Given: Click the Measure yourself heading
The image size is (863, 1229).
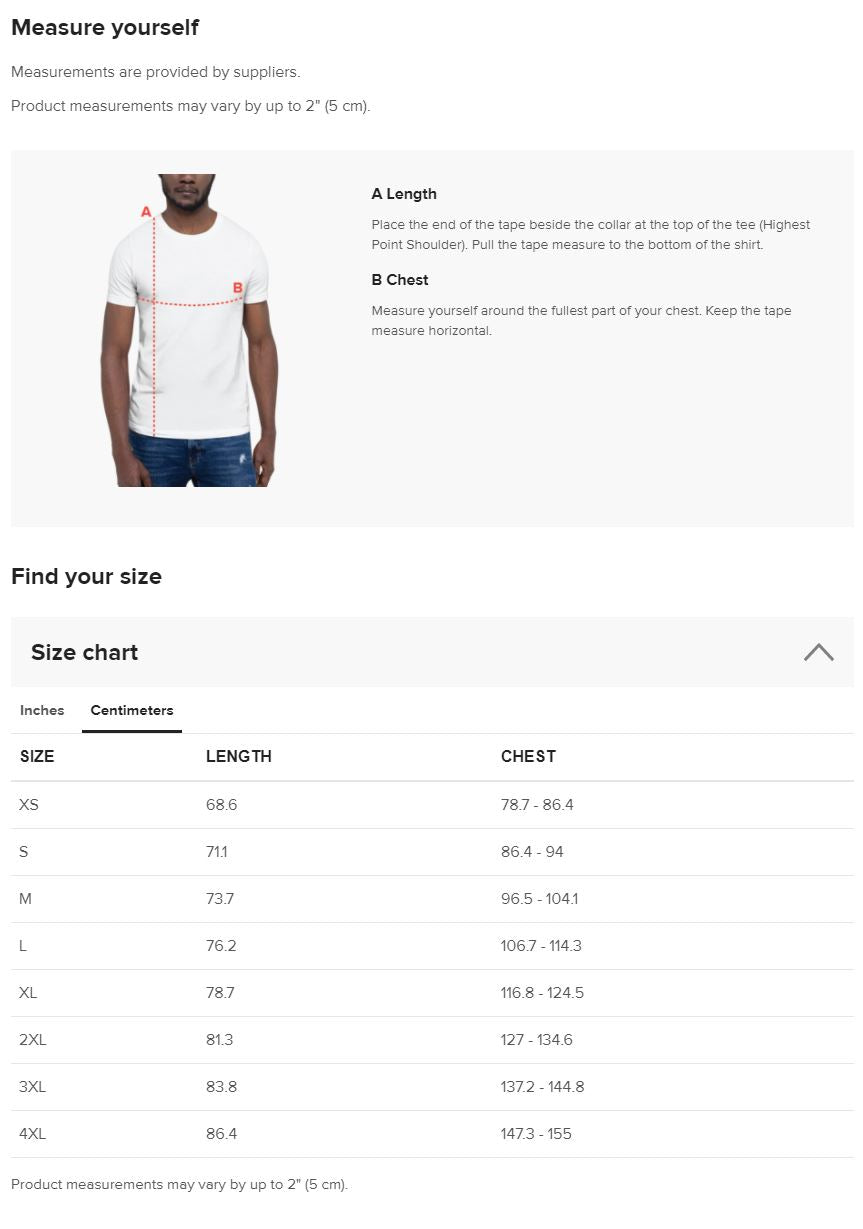Looking at the screenshot, I should click(105, 28).
